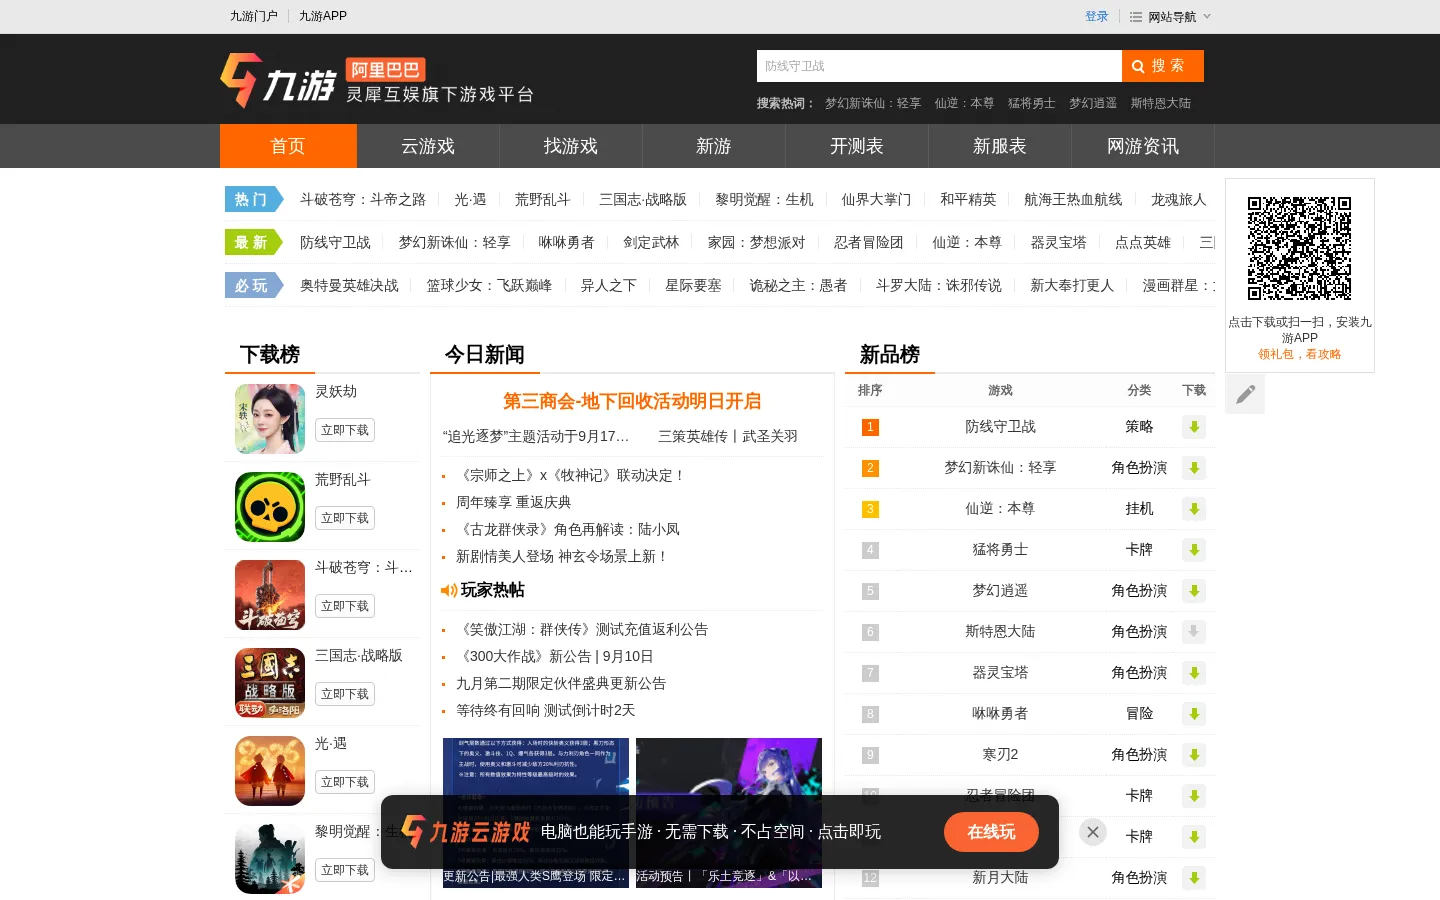This screenshot has height=900, width=1440.
Task: Click 立即下载 for 荒野乱斗
Action: click(x=345, y=518)
